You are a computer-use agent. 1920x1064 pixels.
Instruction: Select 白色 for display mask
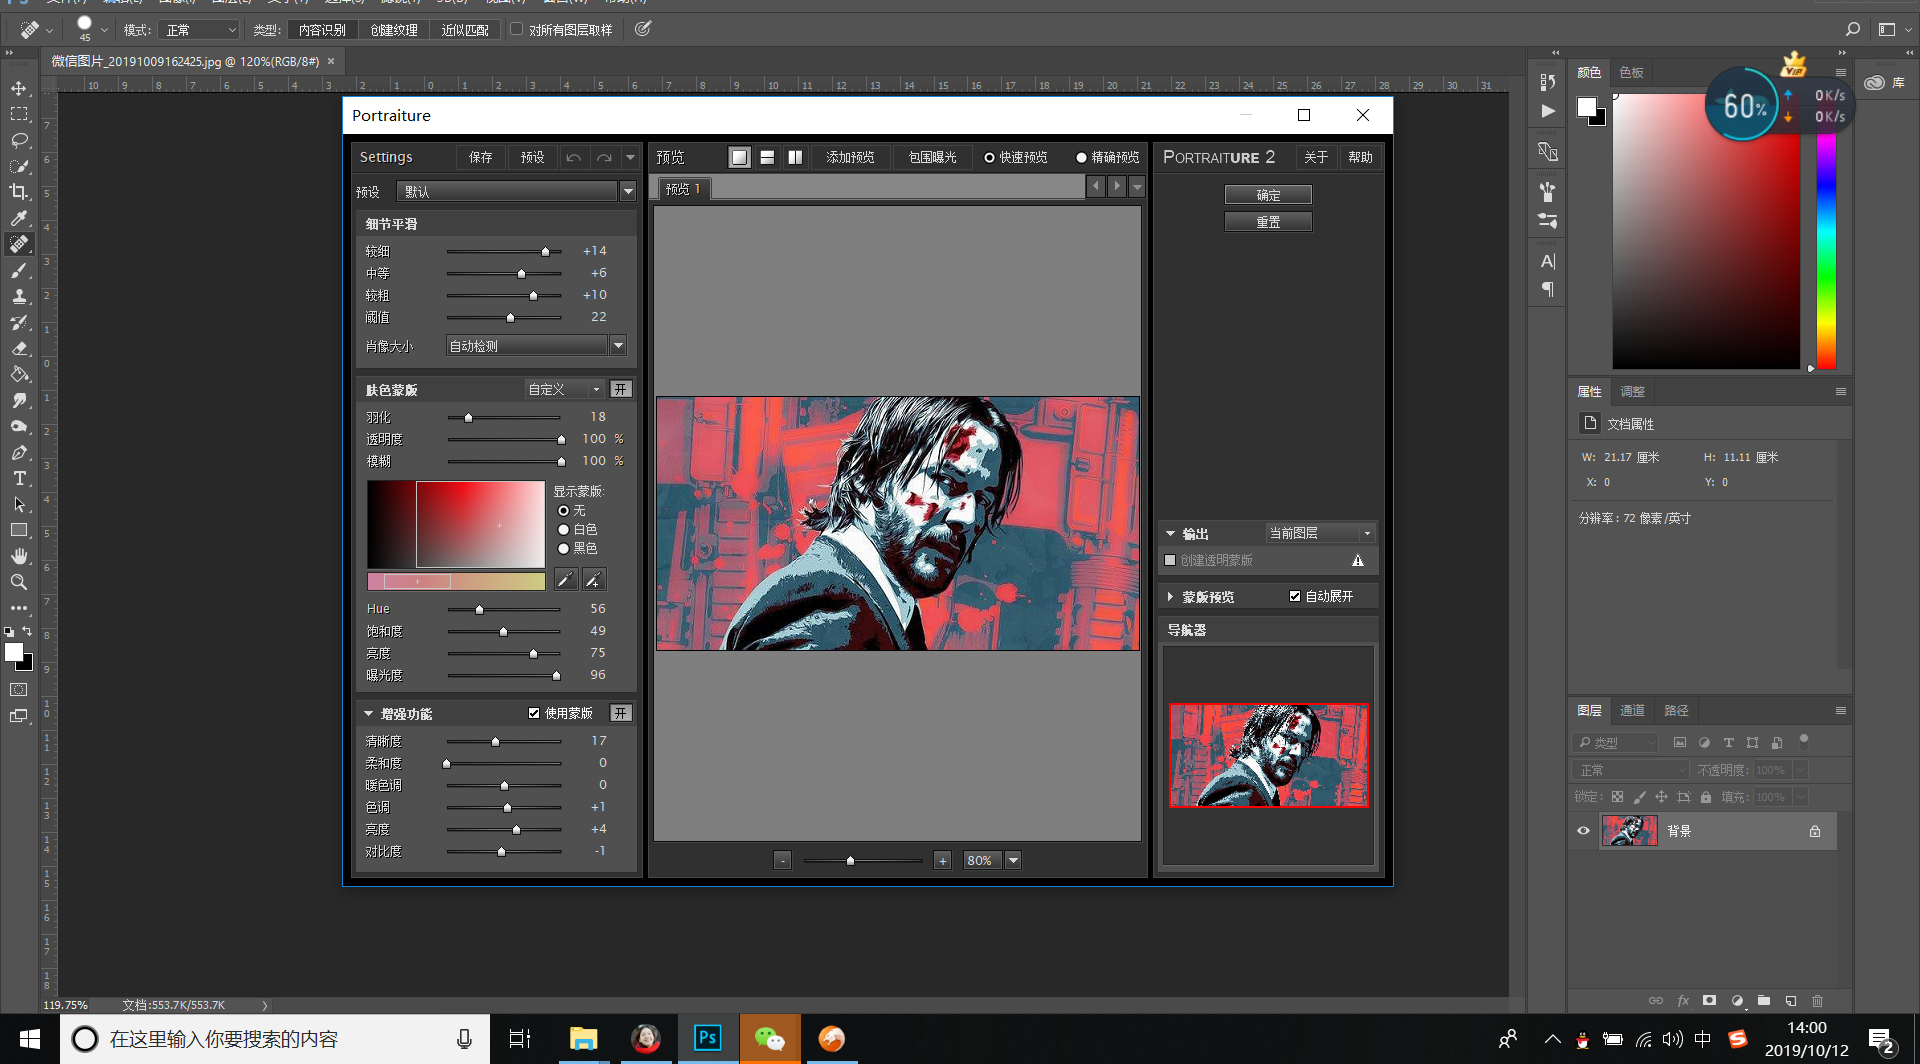point(564,529)
